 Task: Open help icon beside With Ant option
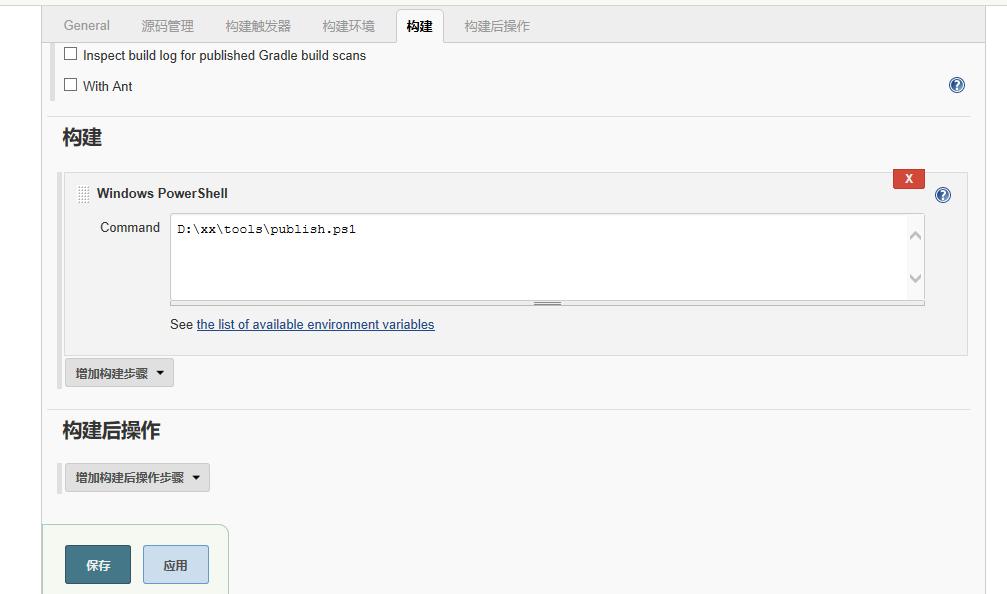click(x=956, y=85)
